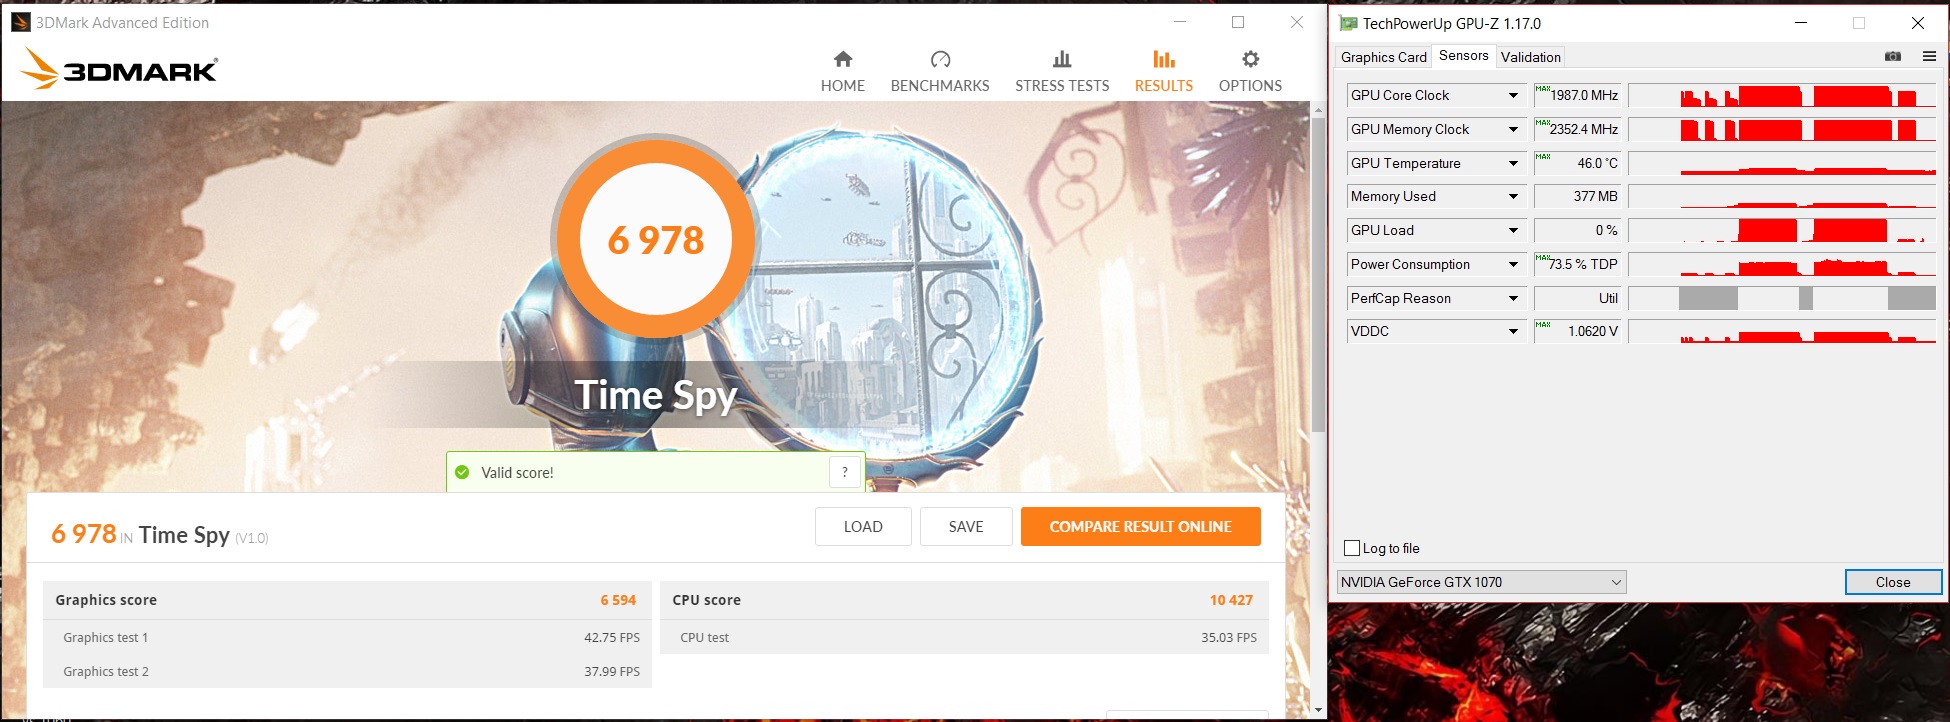Click the 3DMark logo

119,69
